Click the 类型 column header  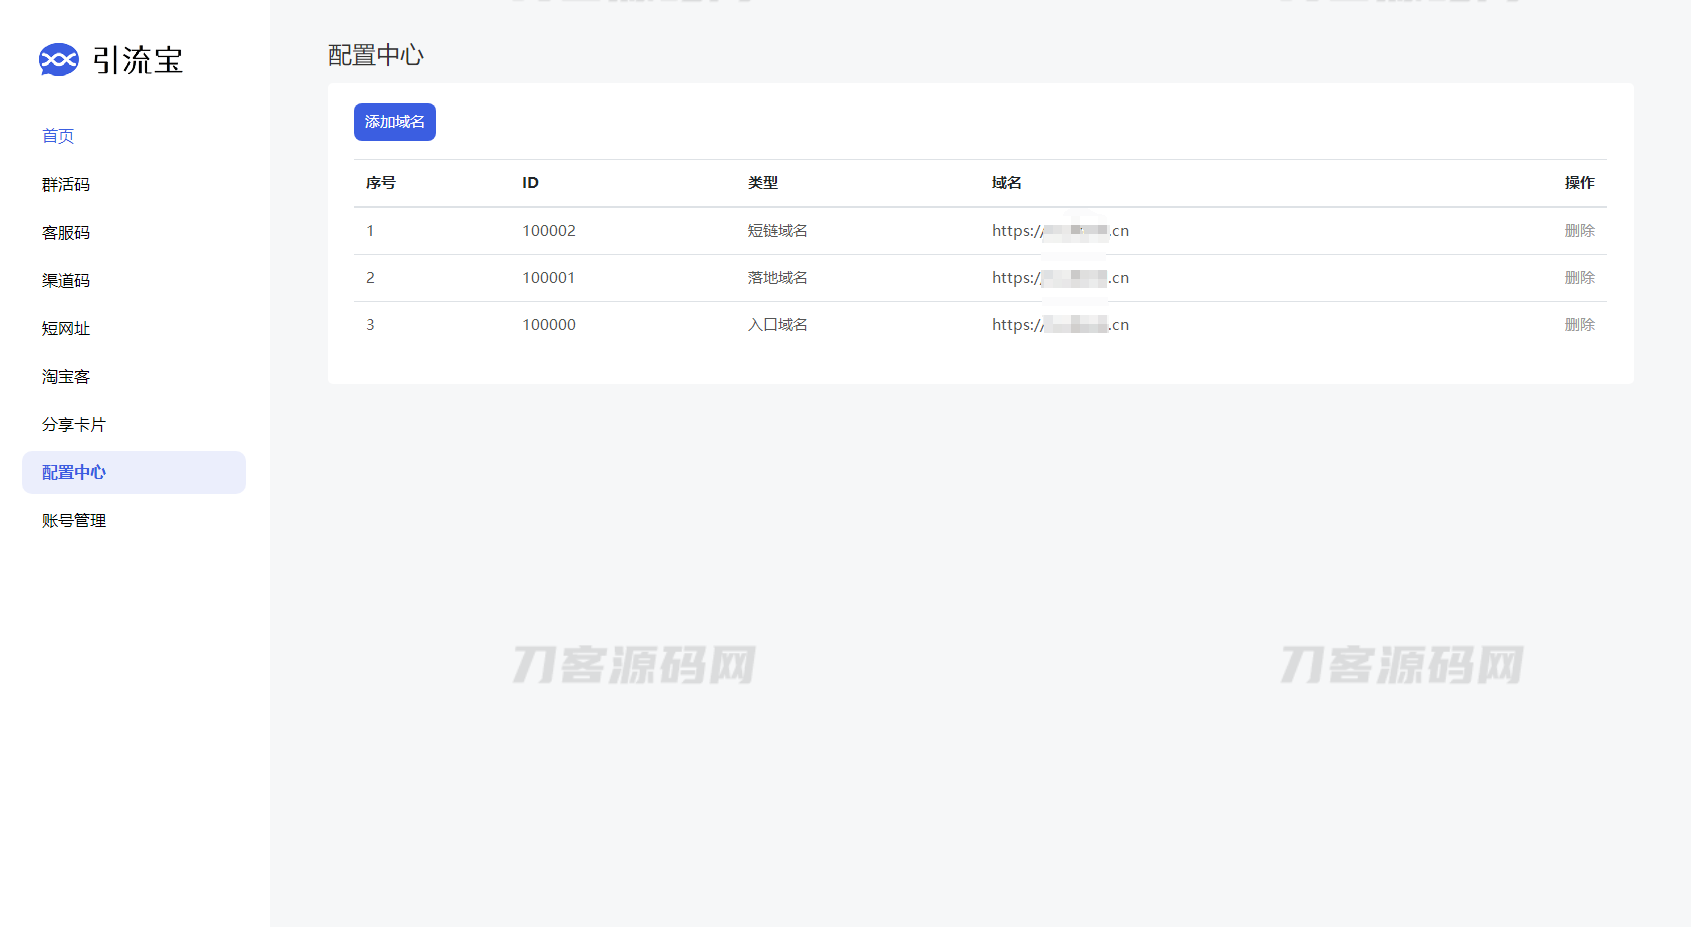(762, 183)
